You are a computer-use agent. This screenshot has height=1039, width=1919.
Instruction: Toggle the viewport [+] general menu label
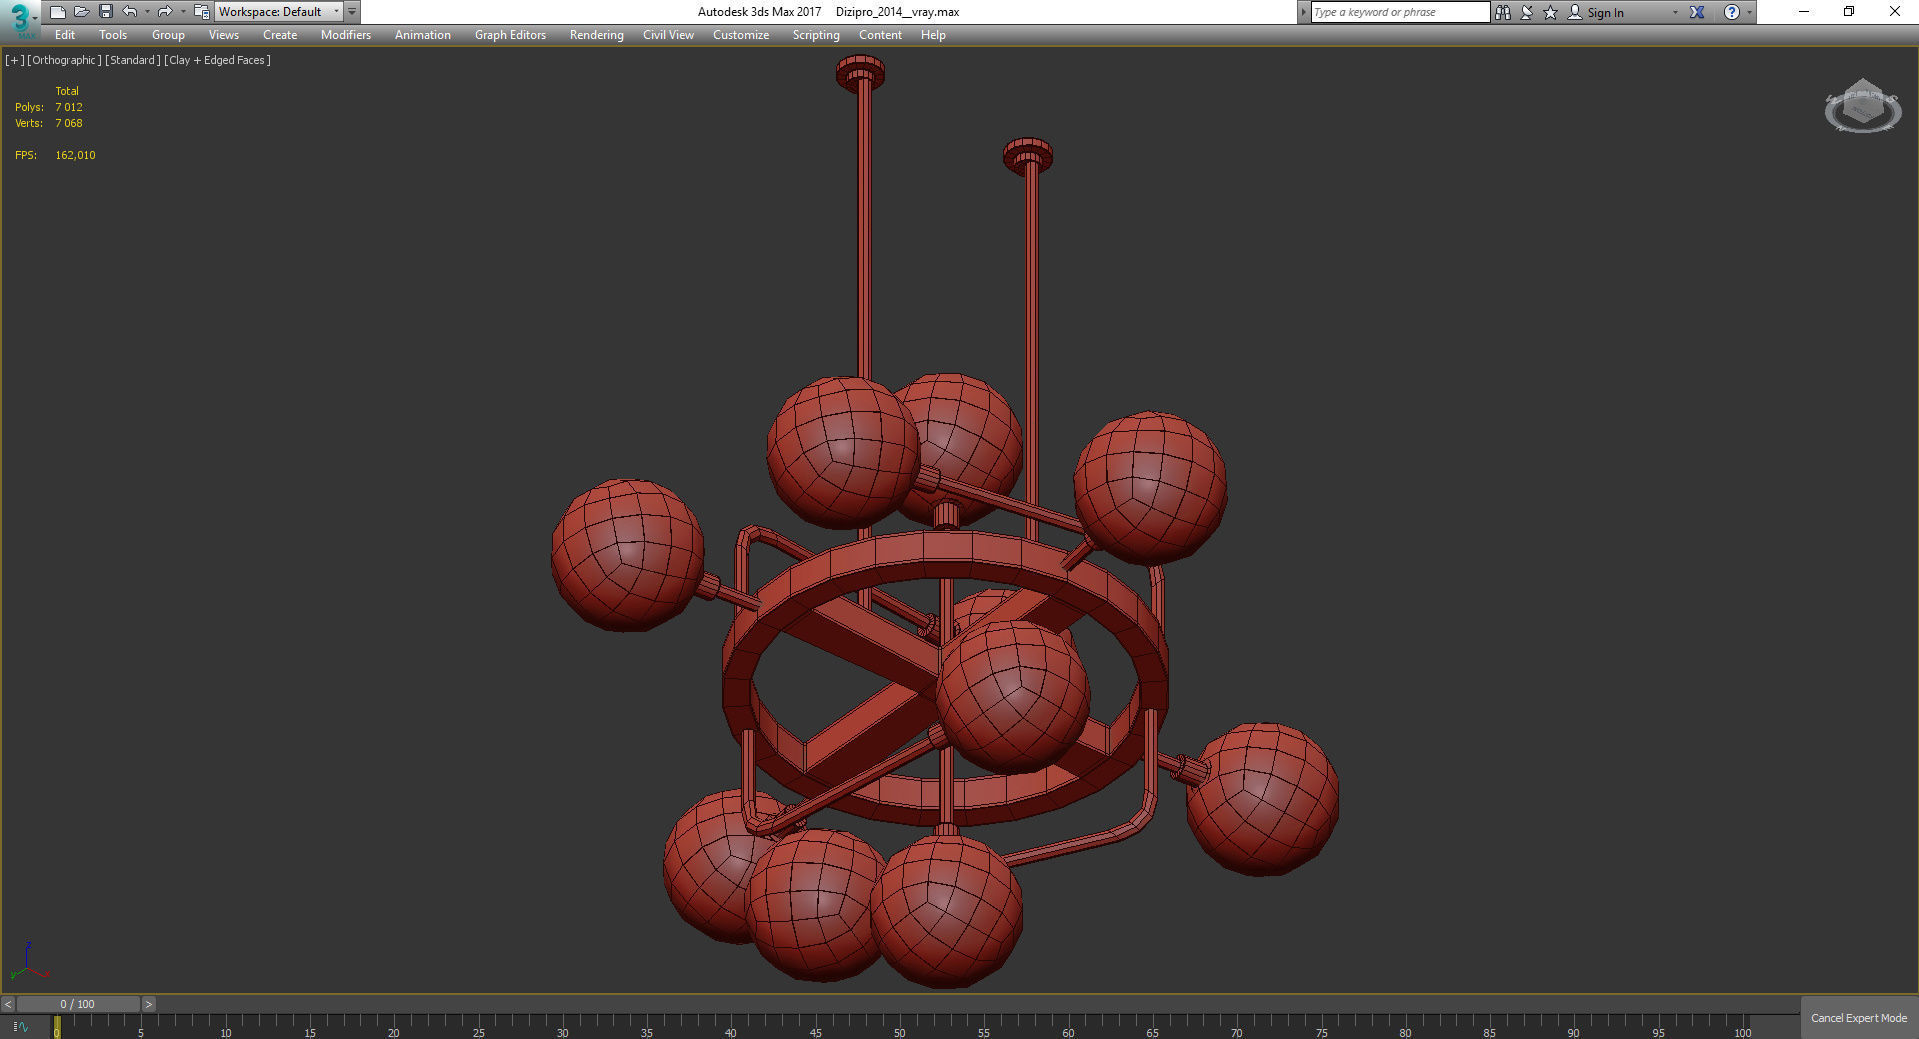pyautogui.click(x=14, y=60)
